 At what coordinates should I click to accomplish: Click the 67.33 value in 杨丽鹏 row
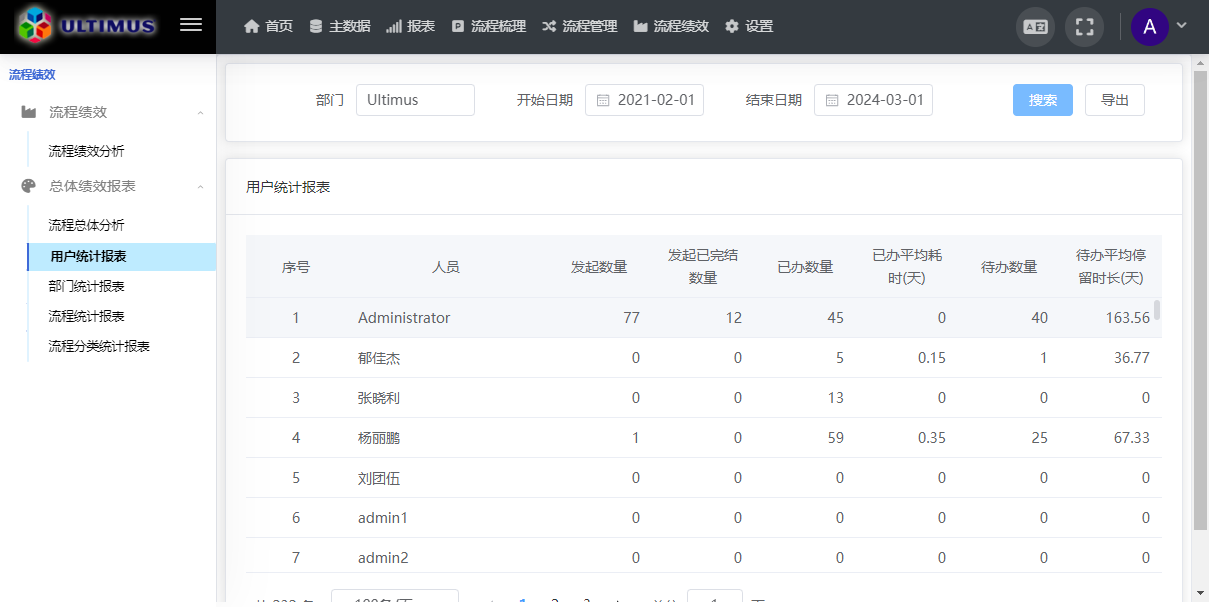[1132, 438]
